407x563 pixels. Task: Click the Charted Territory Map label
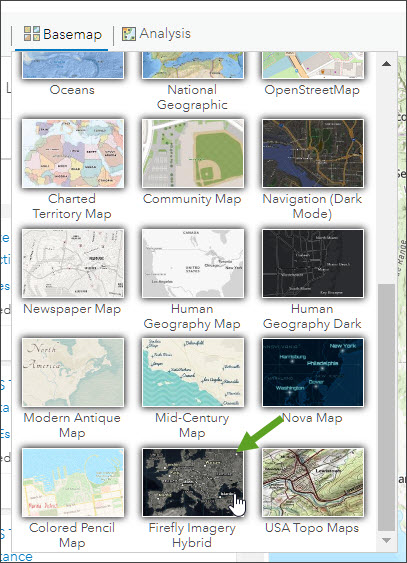point(72,206)
